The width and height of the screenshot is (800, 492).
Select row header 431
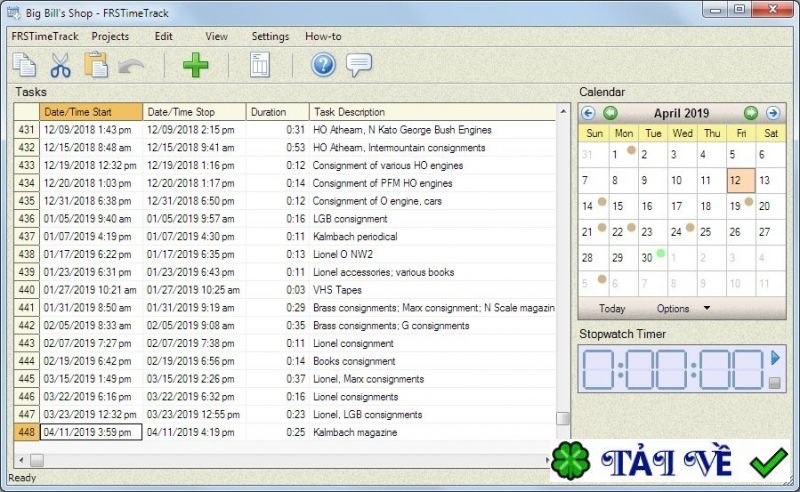coord(27,130)
